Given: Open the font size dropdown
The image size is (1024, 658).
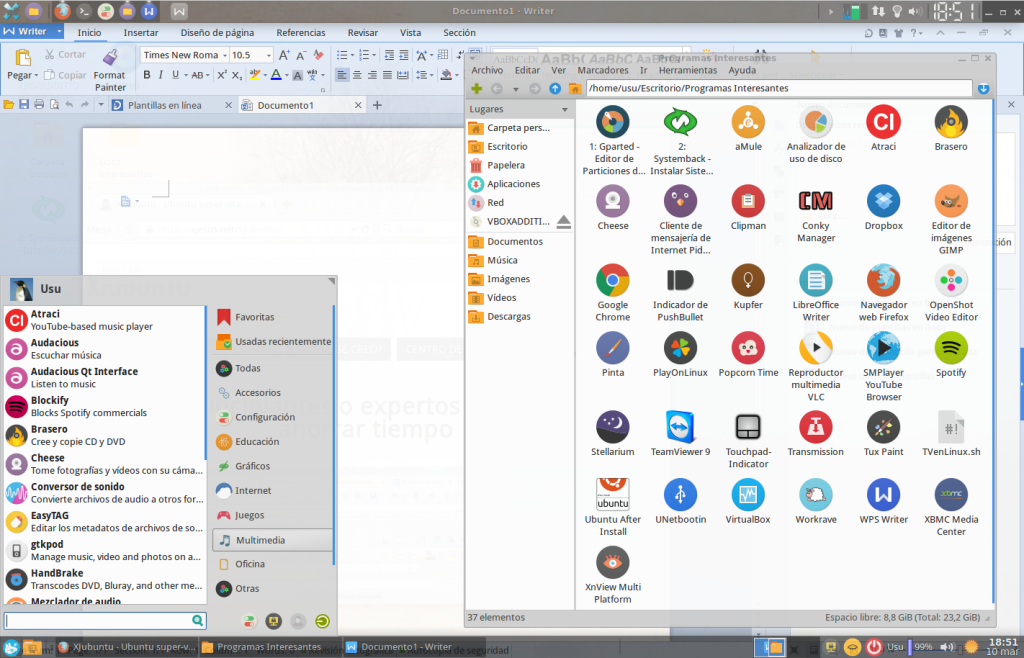Looking at the screenshot, I should click(268, 55).
